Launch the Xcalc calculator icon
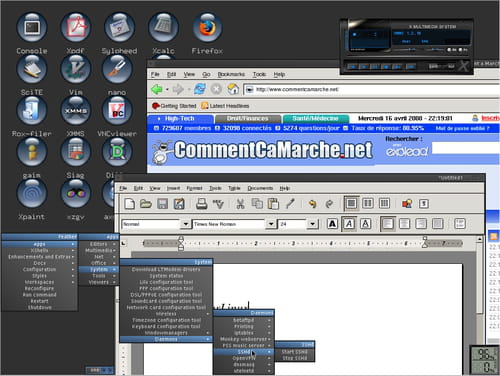 pyautogui.click(x=163, y=27)
